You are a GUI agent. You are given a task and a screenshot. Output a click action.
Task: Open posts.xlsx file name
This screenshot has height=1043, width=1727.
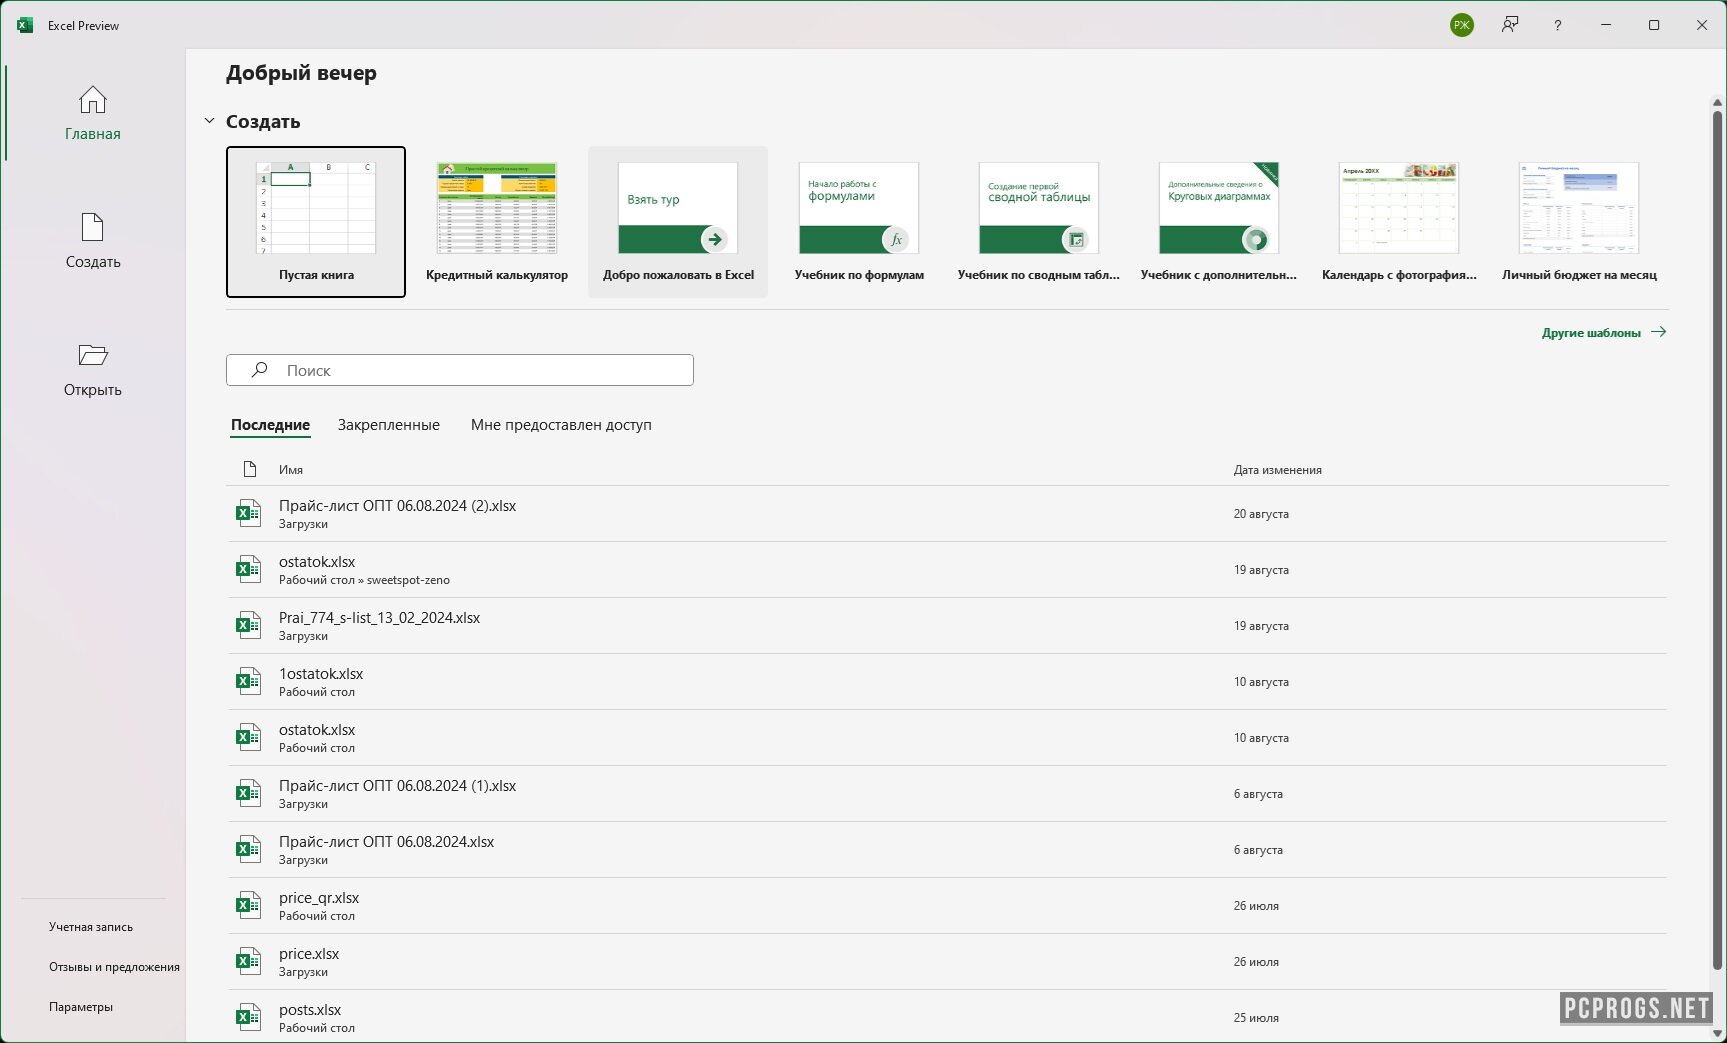(x=310, y=1010)
